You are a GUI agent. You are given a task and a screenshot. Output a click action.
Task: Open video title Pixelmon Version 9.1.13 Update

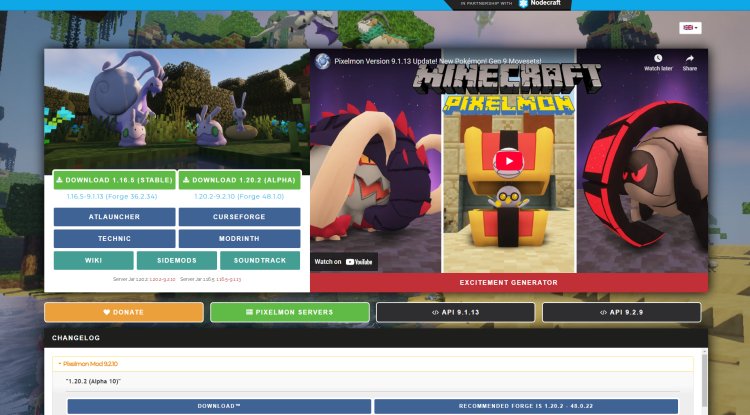(x=438, y=61)
